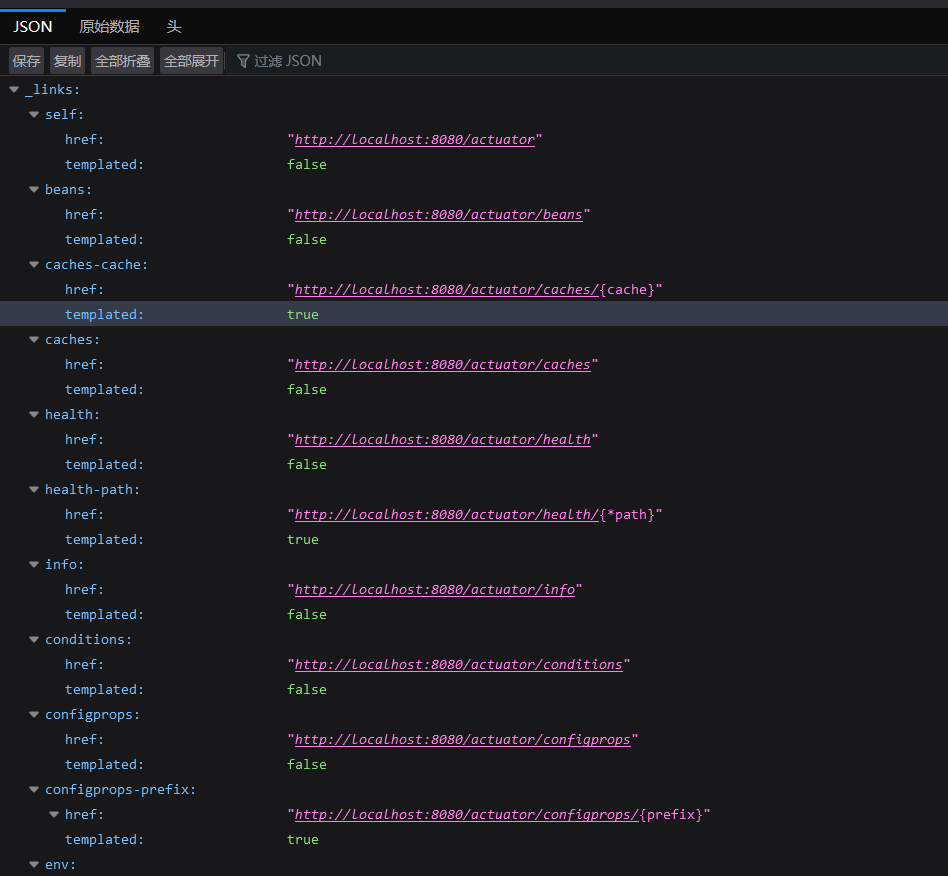Collapse the env node
The height and width of the screenshot is (876, 948).
pos(34,864)
